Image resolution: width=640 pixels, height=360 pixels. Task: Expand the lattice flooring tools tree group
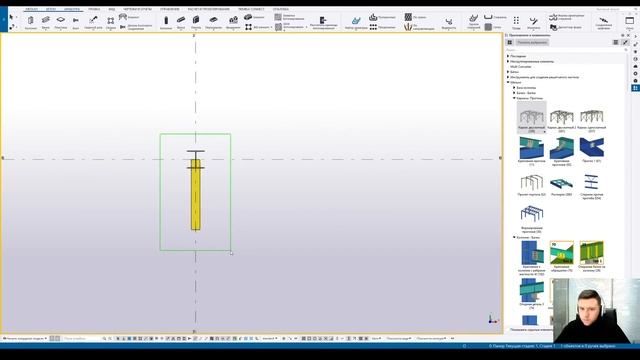(508, 77)
